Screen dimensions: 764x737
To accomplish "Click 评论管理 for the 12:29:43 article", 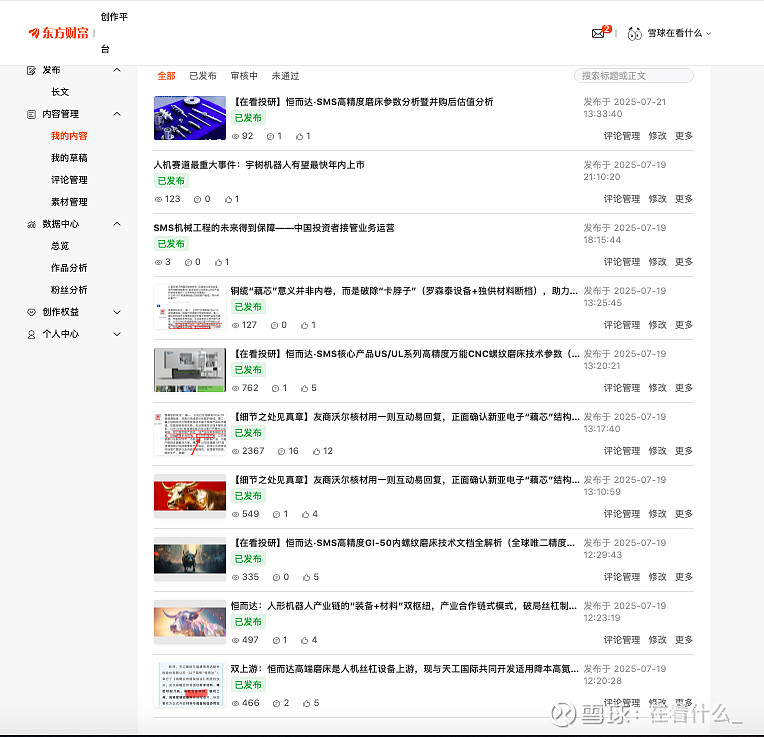I will pos(622,577).
